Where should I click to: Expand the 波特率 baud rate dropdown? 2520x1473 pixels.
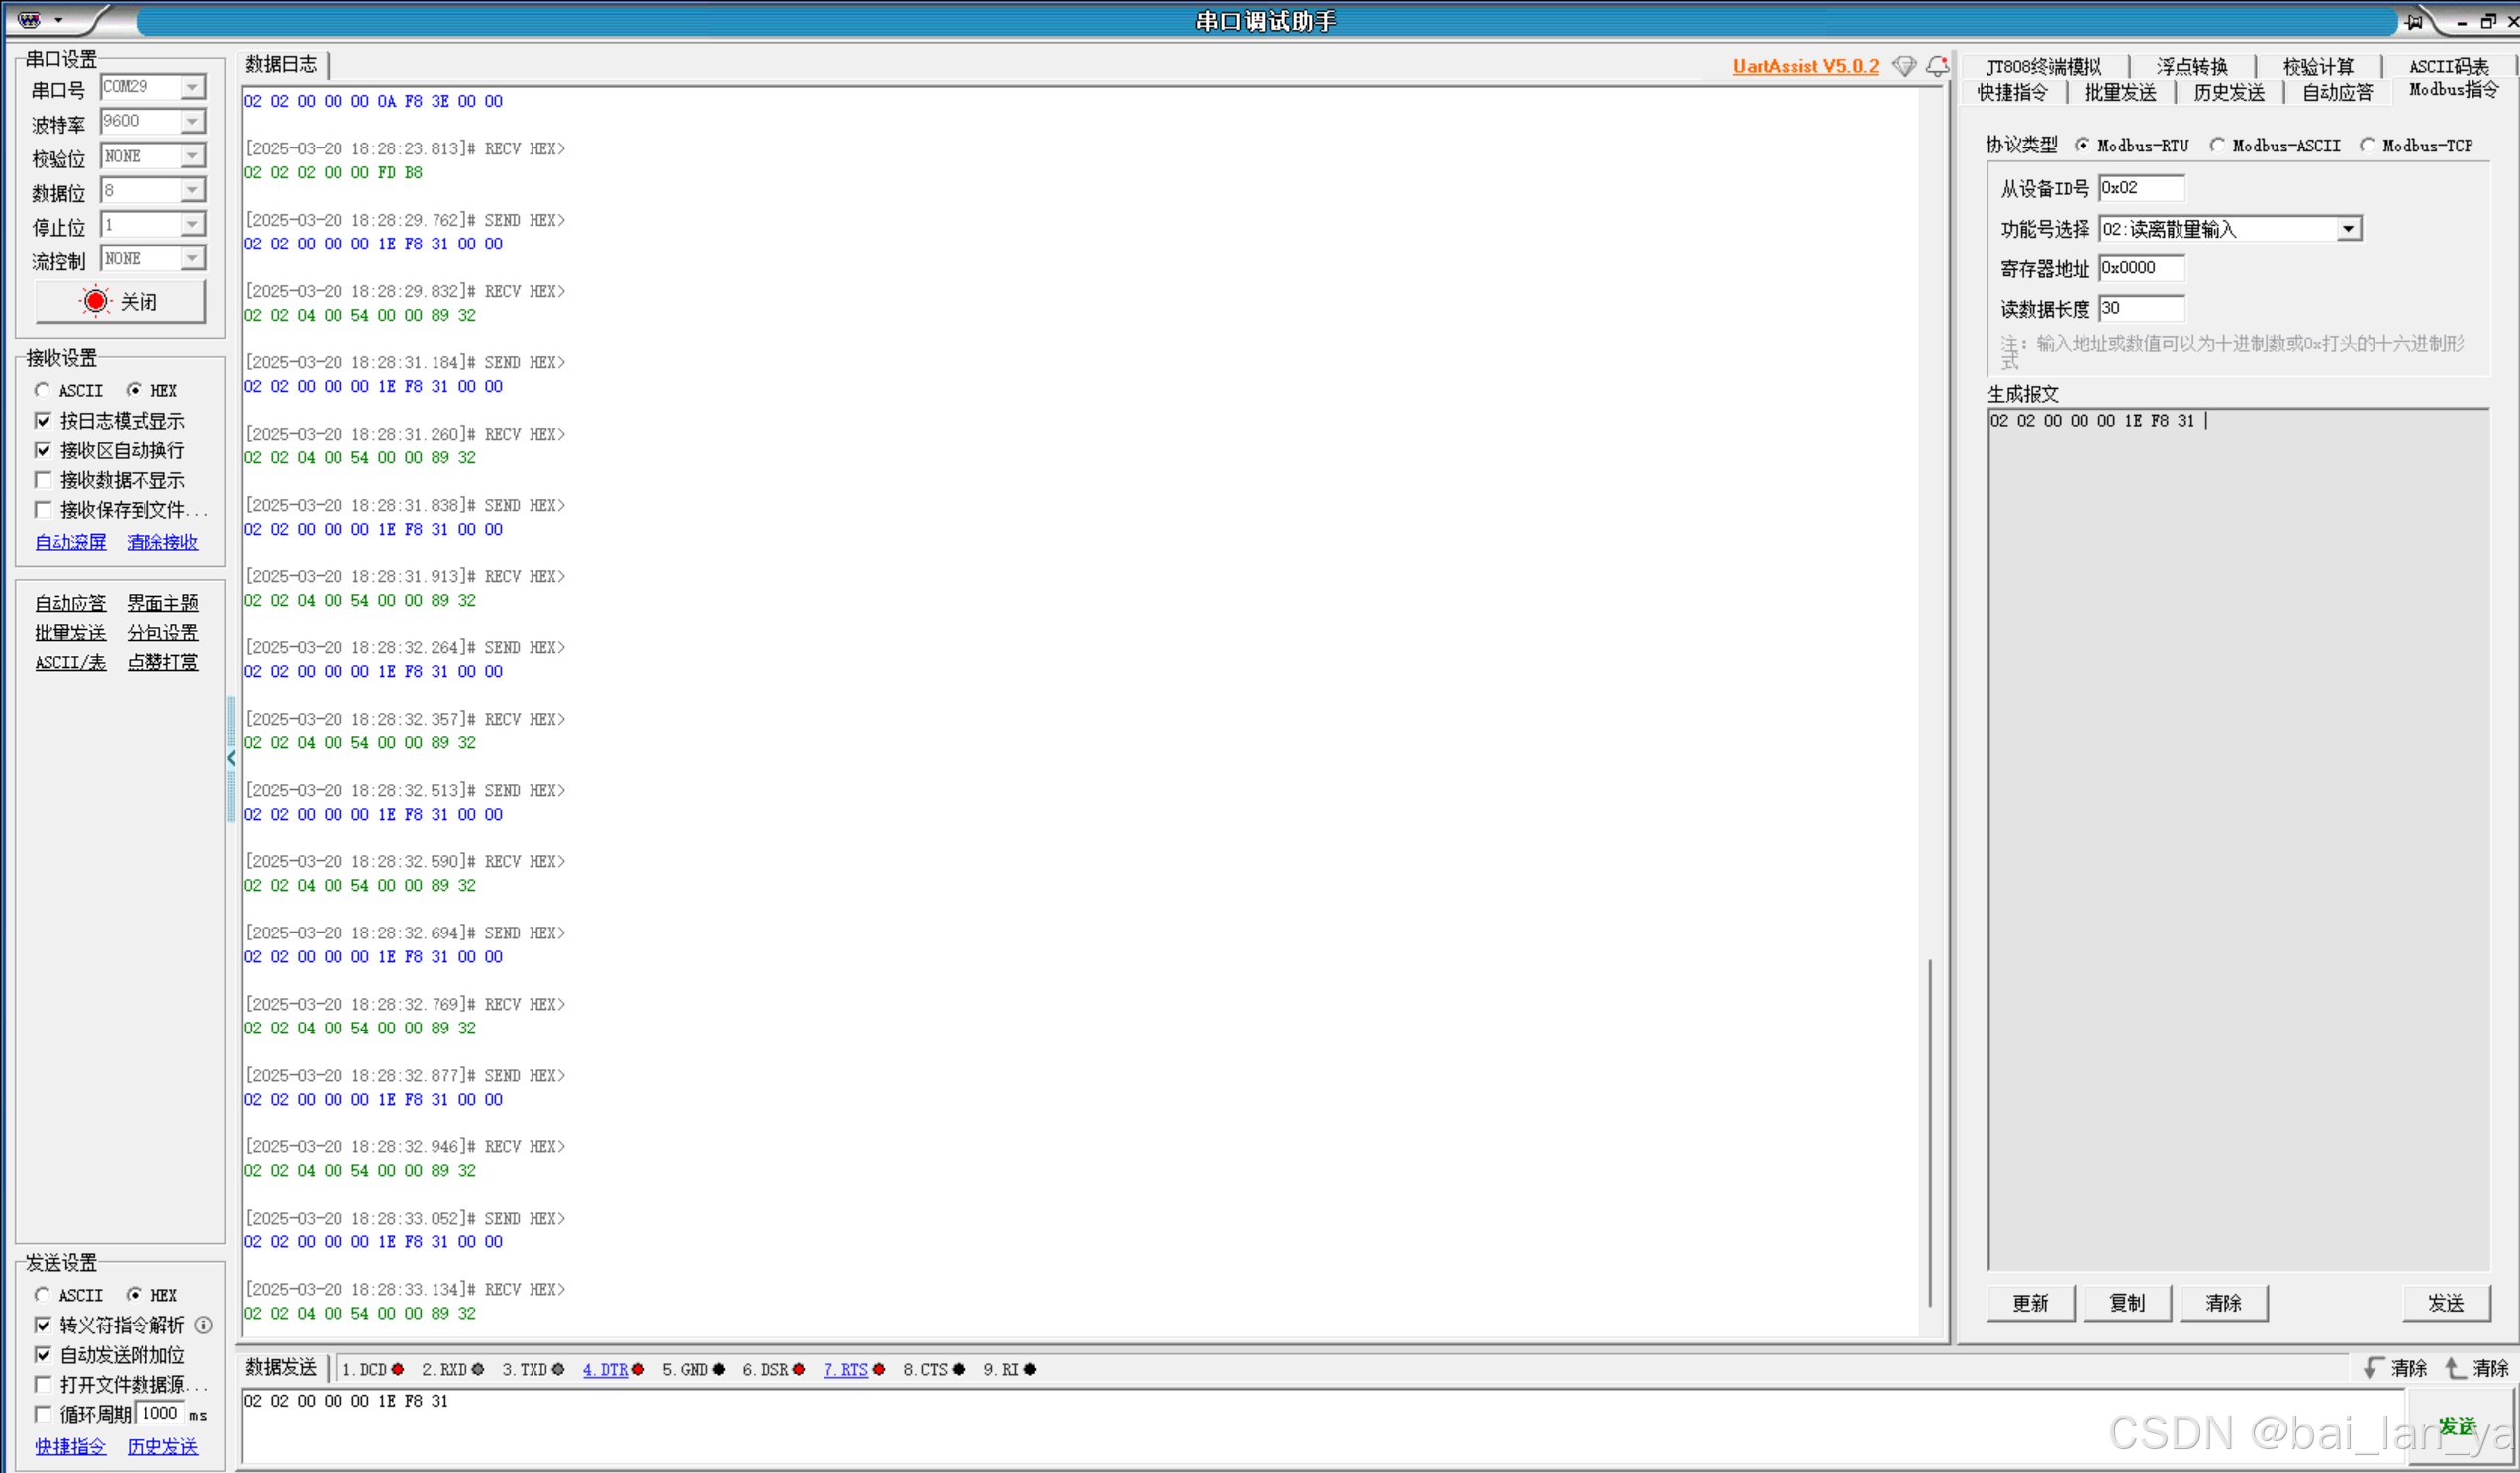pos(193,122)
